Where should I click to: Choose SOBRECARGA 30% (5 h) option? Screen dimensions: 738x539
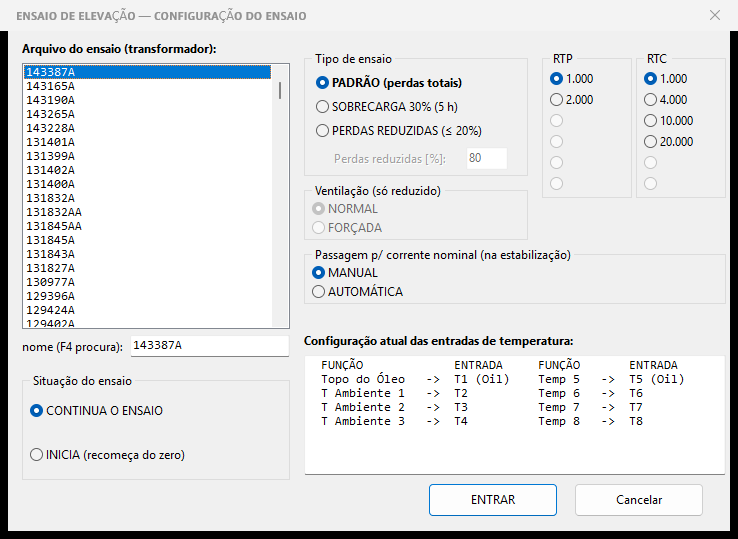(387, 107)
